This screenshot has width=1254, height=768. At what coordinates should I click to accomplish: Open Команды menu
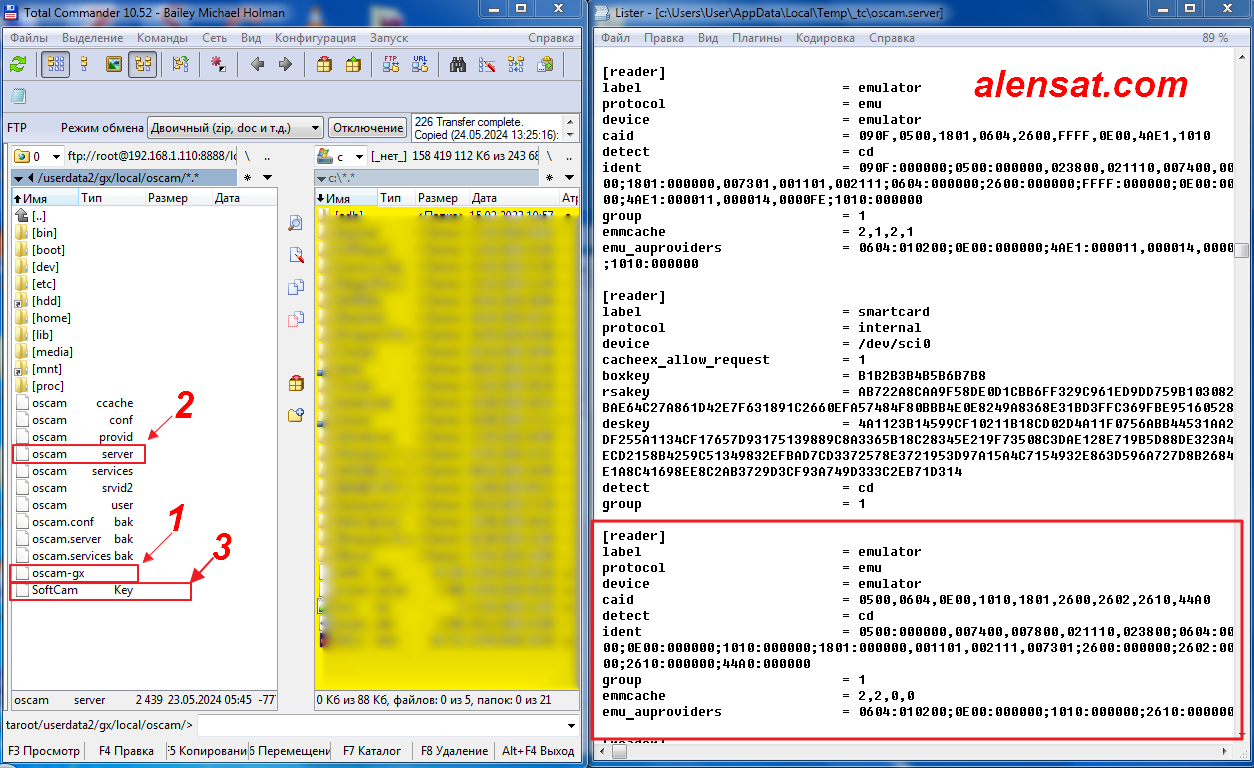[162, 38]
